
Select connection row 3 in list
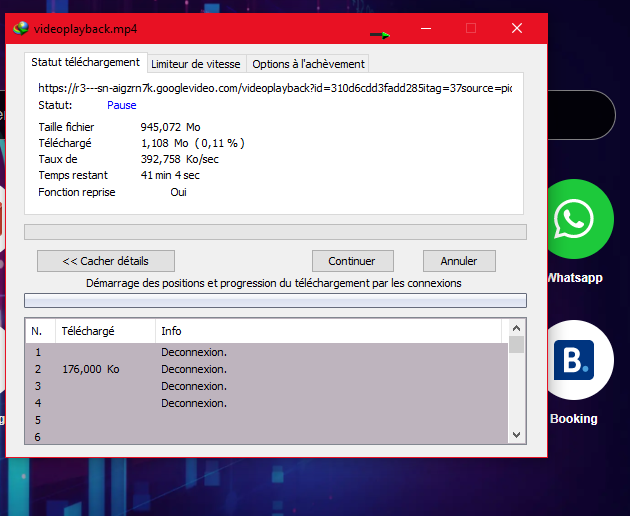pyautogui.click(x=267, y=386)
